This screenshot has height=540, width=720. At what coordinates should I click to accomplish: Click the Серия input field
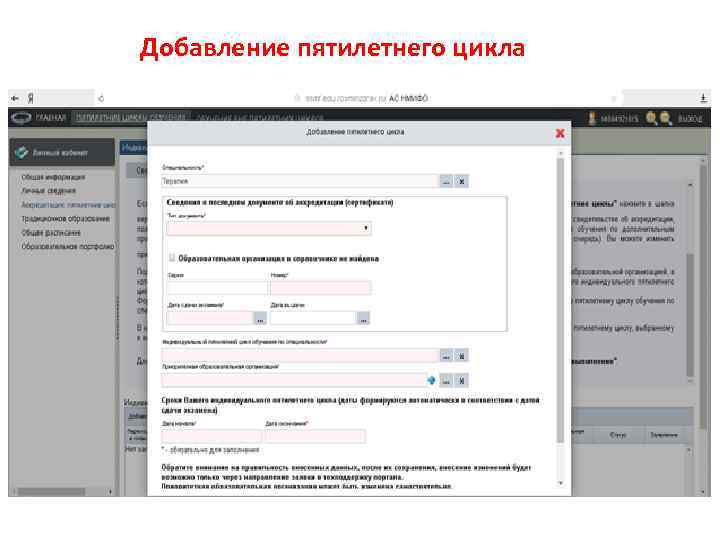(217, 288)
